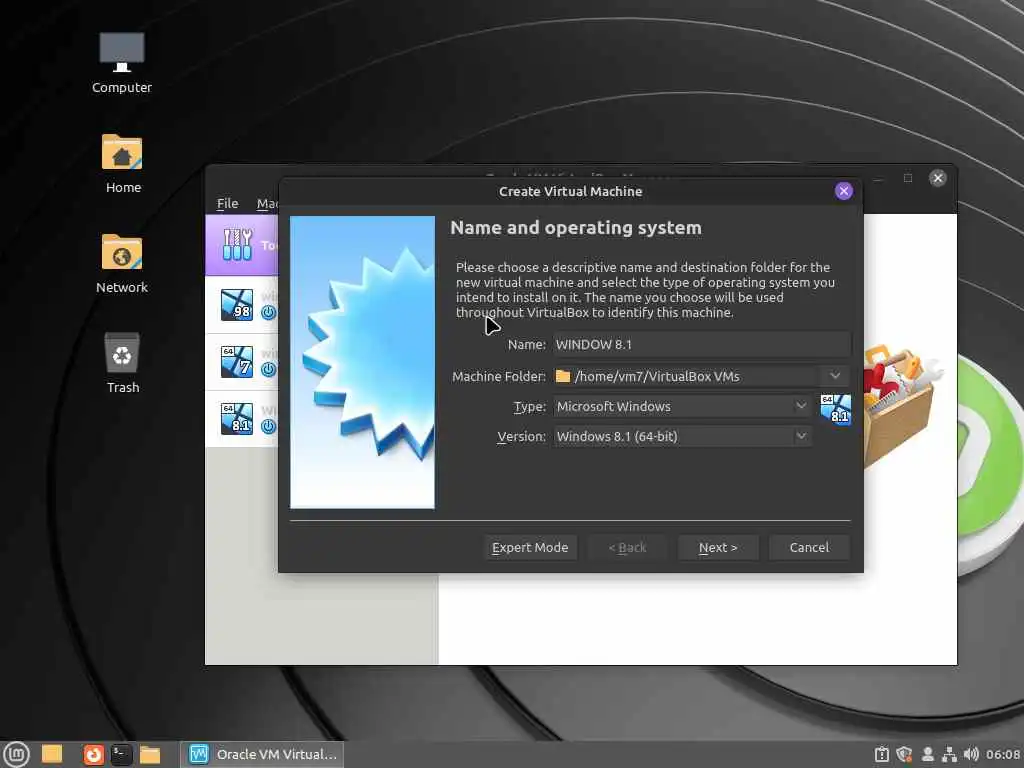The height and width of the screenshot is (768, 1024).
Task: Open the second folder launcher in taskbar
Action: (150, 754)
